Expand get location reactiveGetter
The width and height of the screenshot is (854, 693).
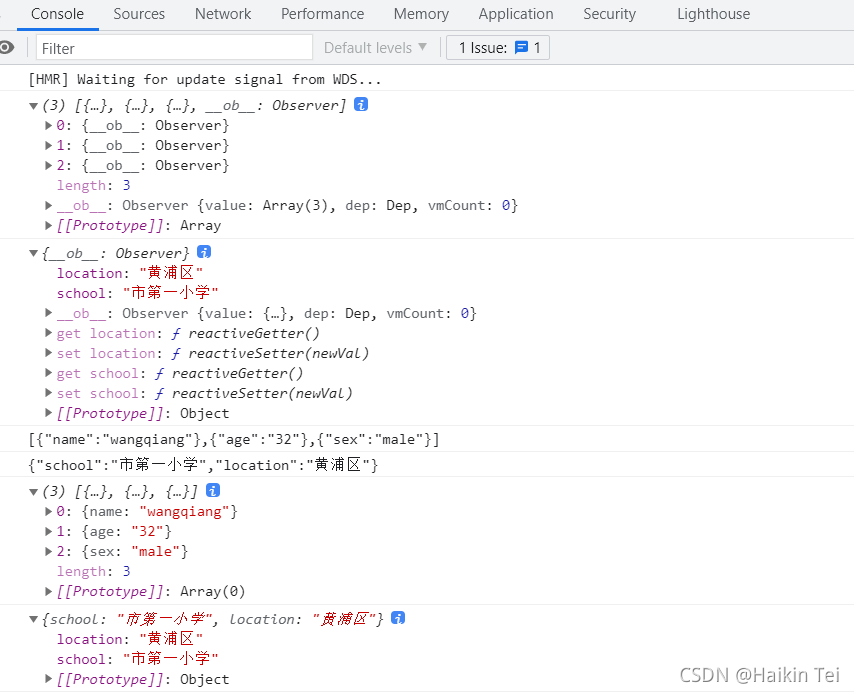pyautogui.click(x=48, y=333)
